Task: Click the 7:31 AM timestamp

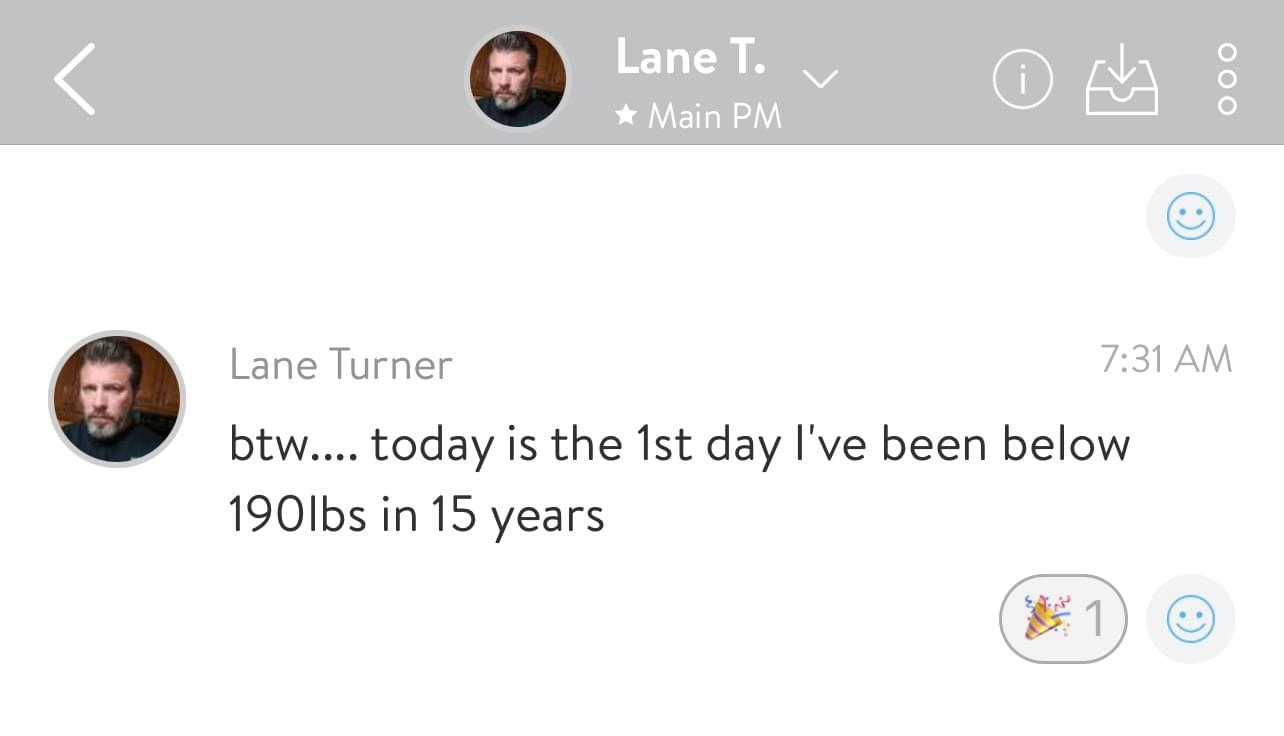Action: (x=1166, y=360)
